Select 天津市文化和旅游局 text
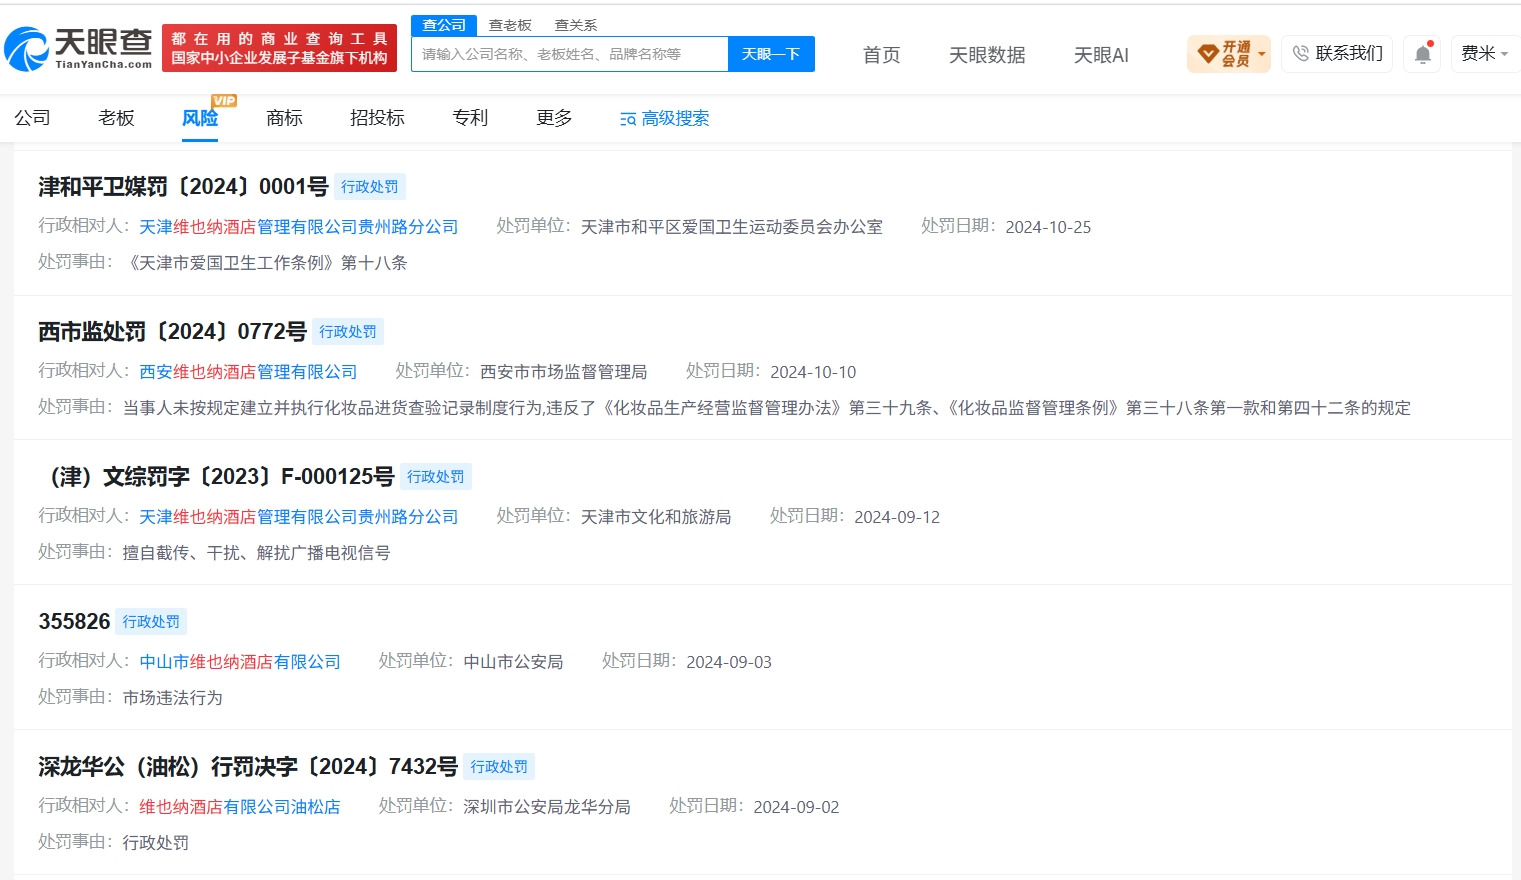This screenshot has width=1521, height=880. click(x=656, y=517)
